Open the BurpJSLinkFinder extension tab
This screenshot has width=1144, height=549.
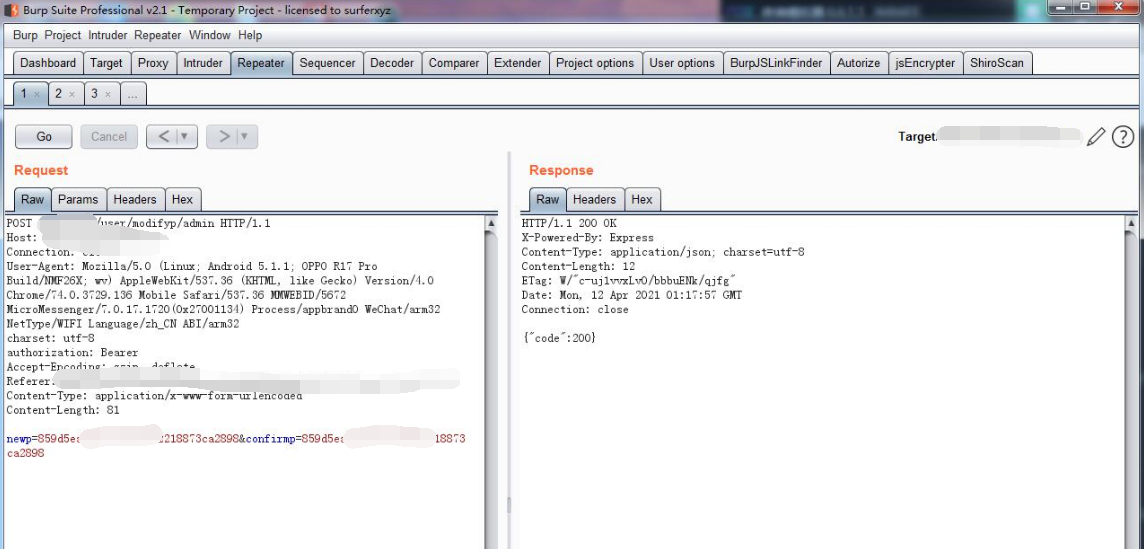776,63
